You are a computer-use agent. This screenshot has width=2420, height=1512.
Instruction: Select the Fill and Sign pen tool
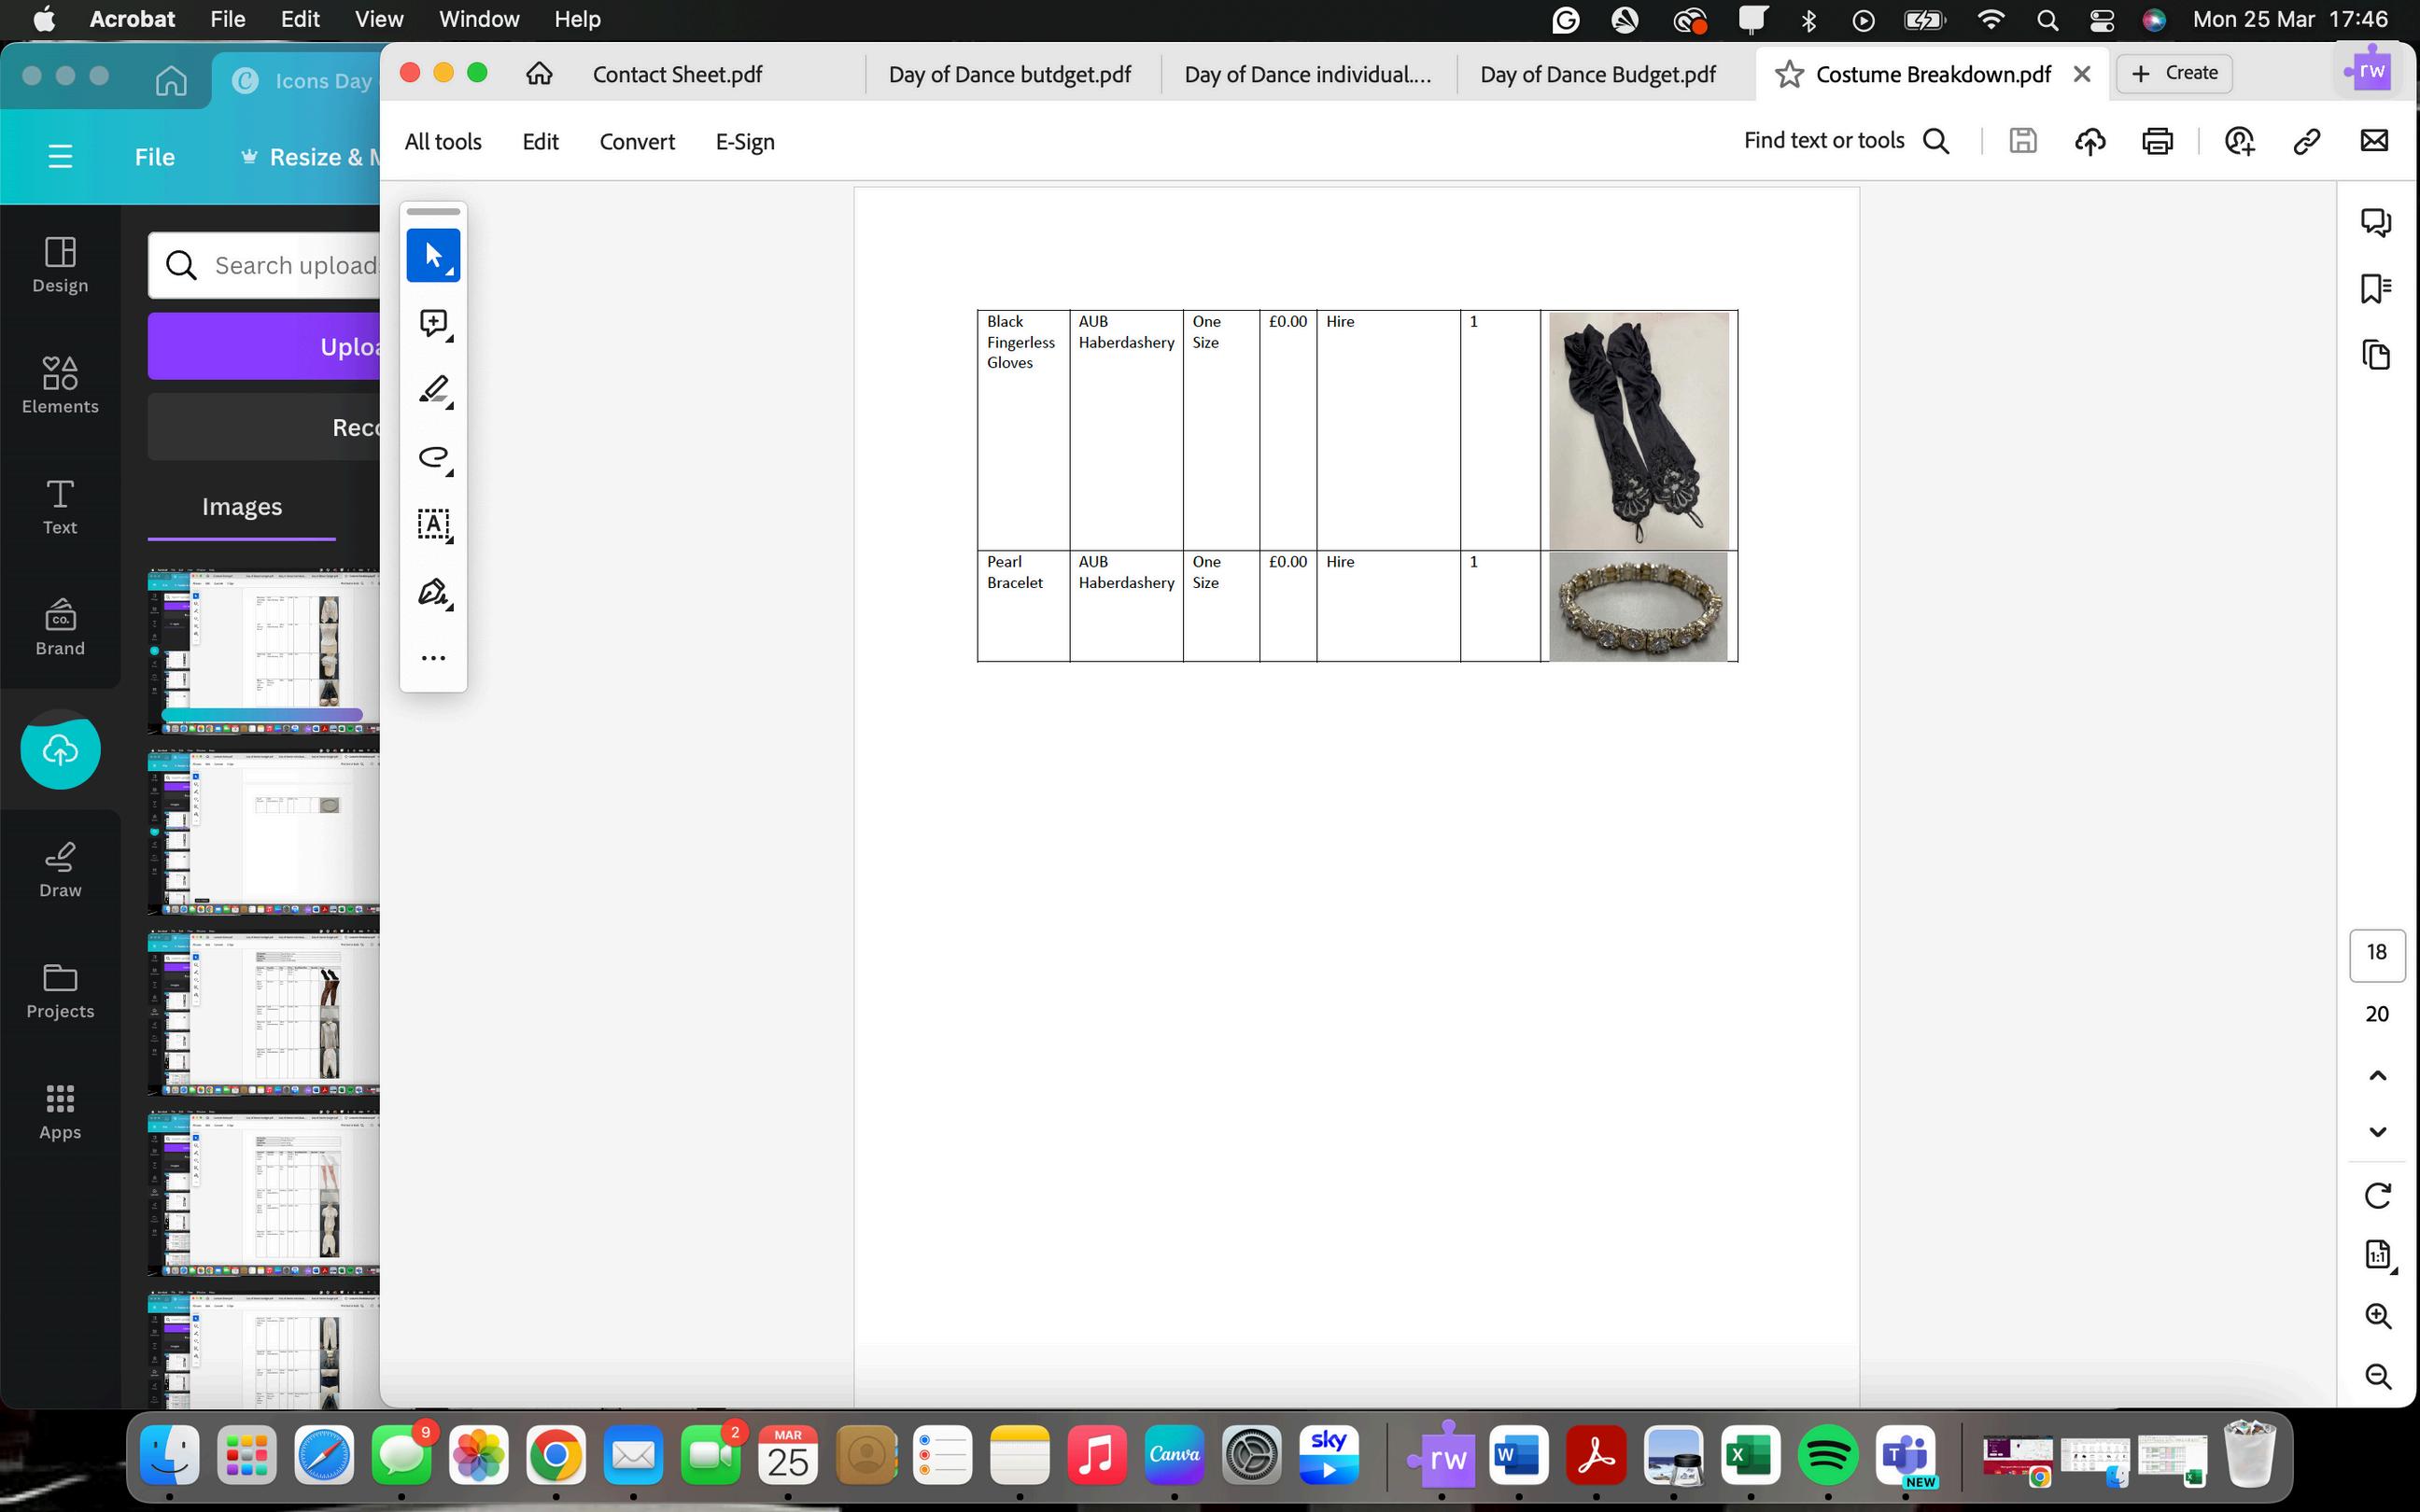coord(433,592)
